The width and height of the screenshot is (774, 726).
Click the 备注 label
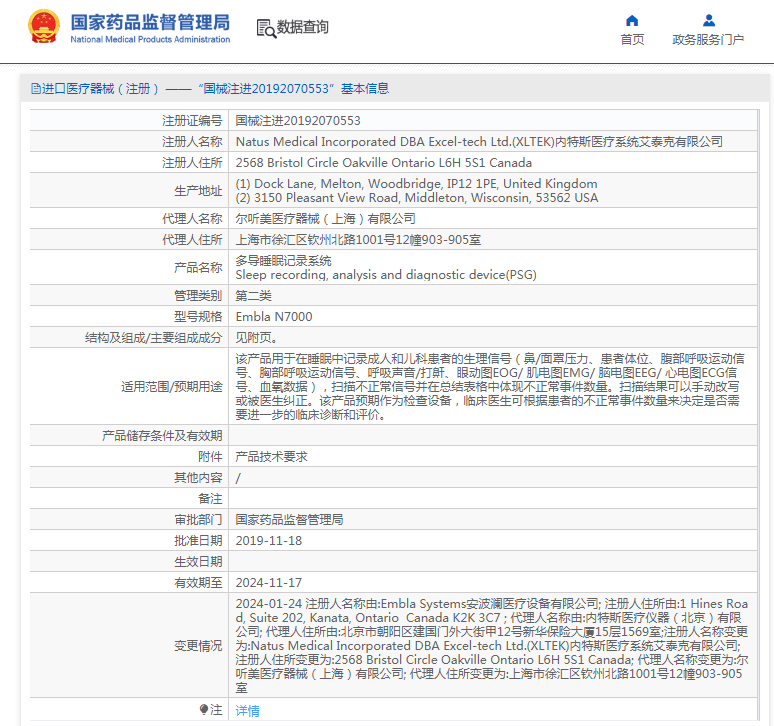coord(210,498)
